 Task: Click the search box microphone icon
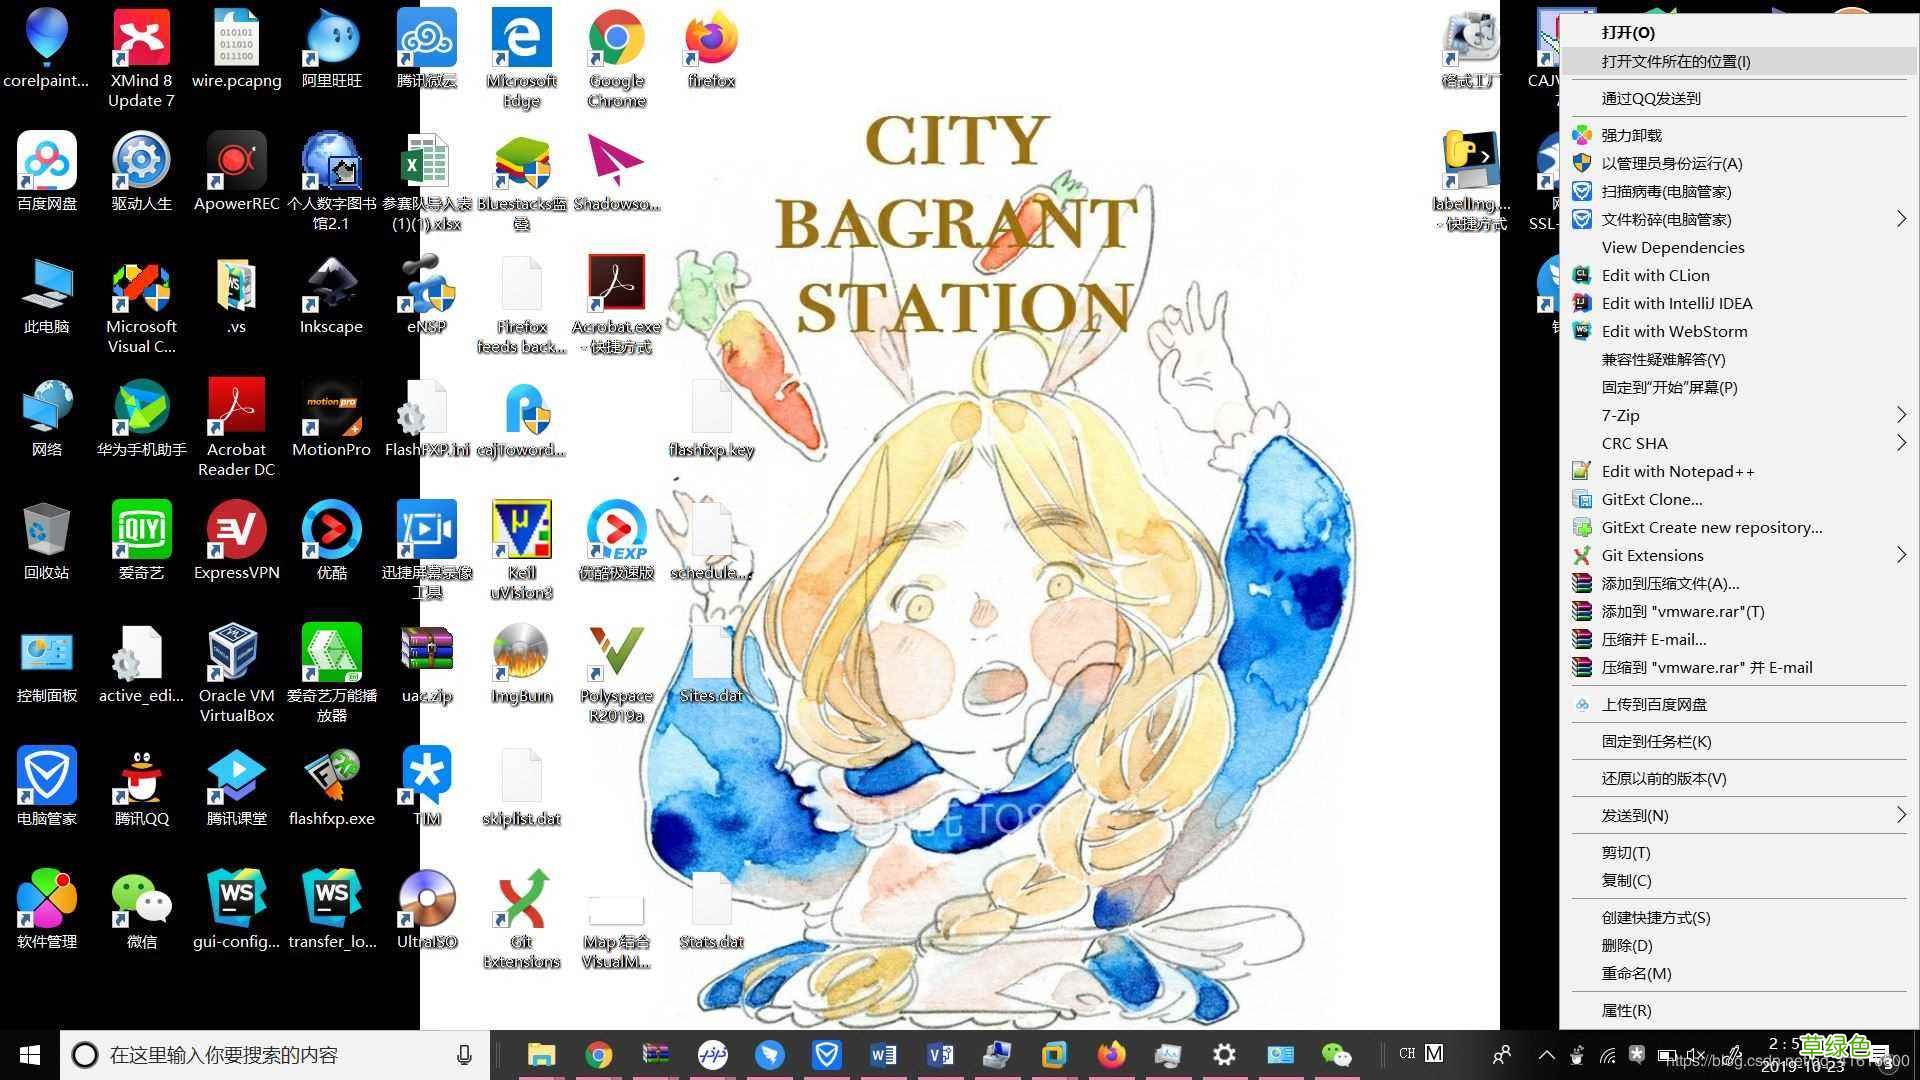(x=464, y=1055)
